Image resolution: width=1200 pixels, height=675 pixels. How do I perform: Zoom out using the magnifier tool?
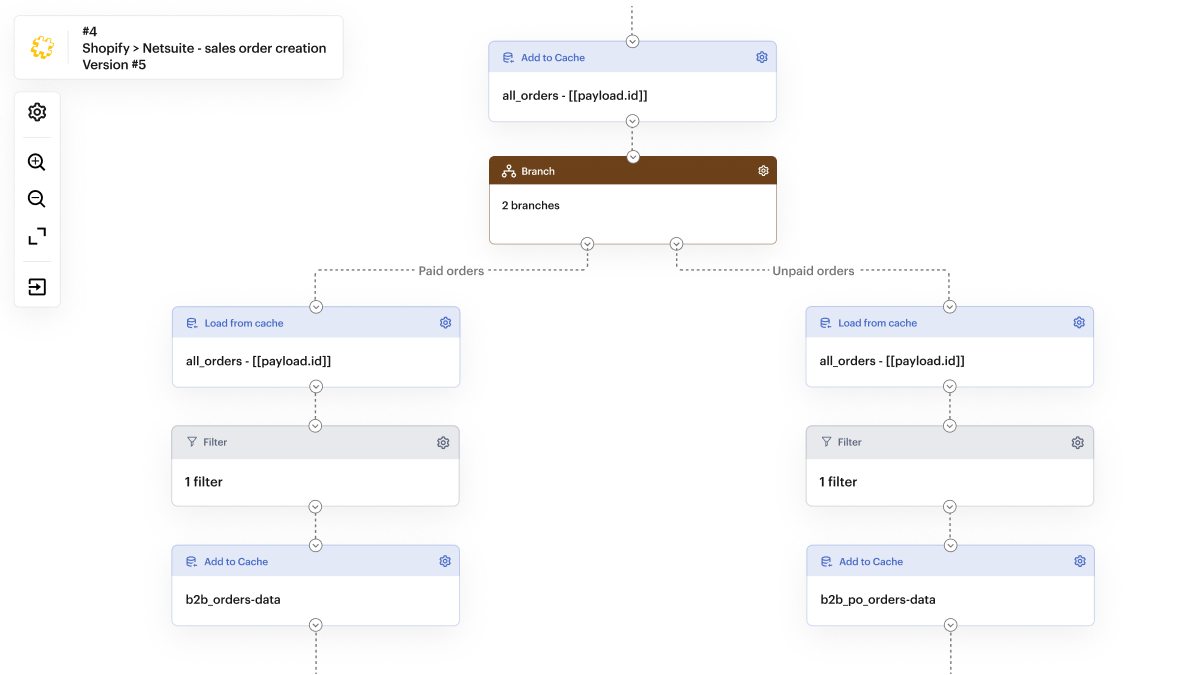click(x=36, y=198)
